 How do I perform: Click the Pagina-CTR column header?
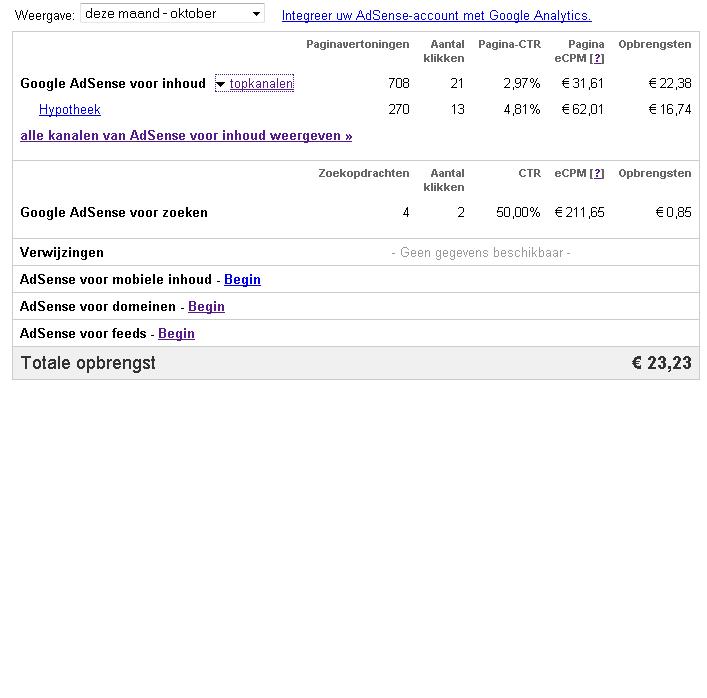[510, 44]
